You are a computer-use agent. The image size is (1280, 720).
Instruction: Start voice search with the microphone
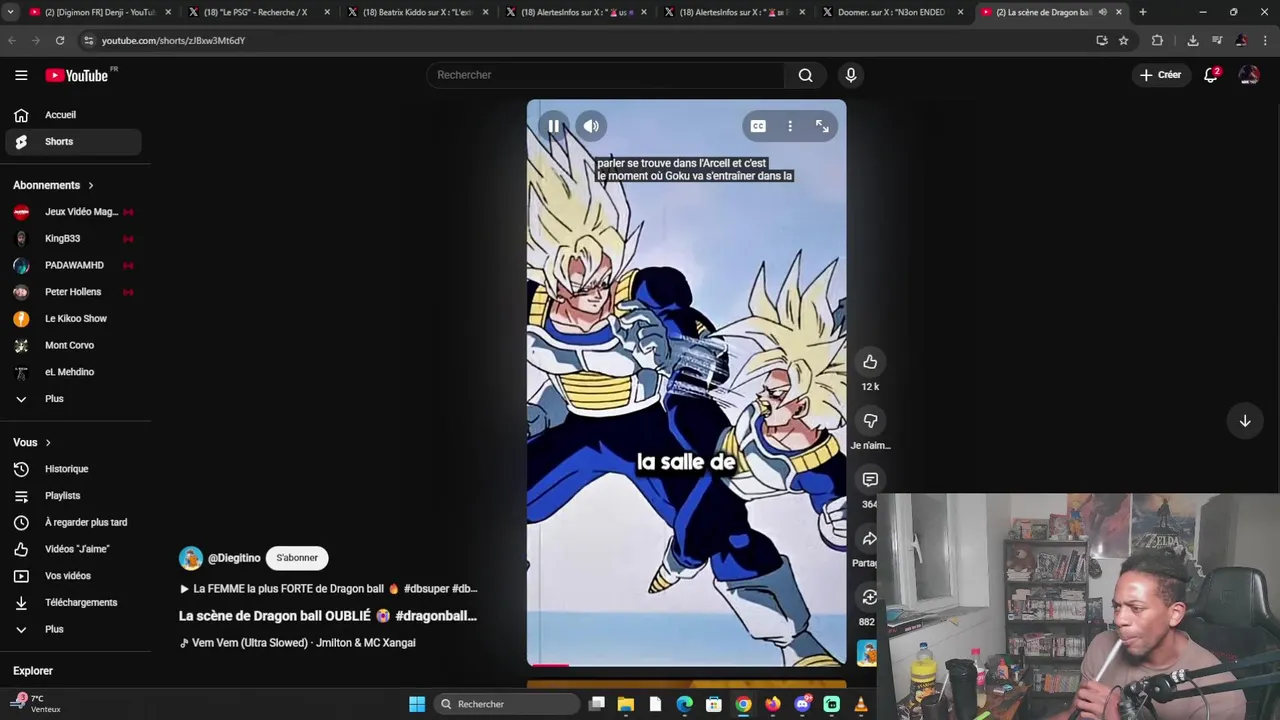coord(851,75)
